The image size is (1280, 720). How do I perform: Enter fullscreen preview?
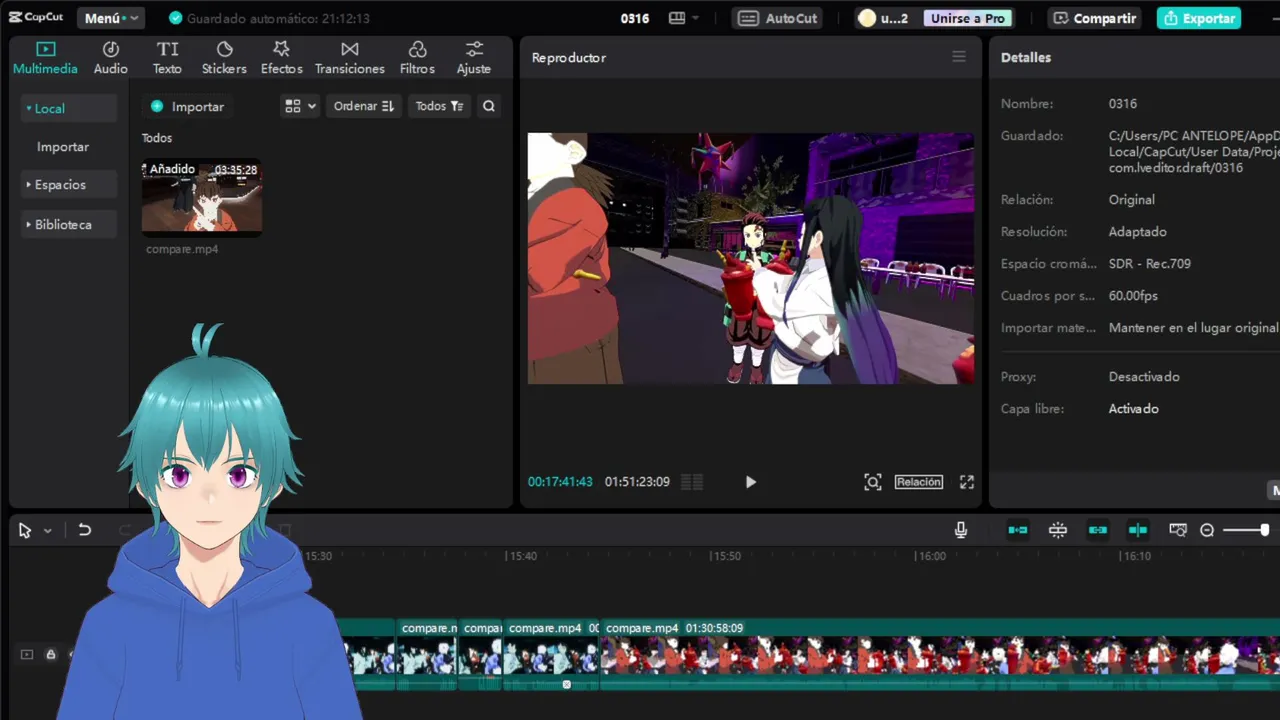click(x=967, y=482)
